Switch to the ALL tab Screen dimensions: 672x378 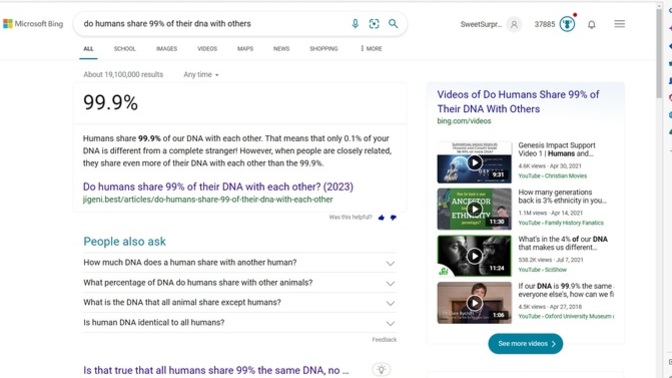pyautogui.click(x=88, y=49)
